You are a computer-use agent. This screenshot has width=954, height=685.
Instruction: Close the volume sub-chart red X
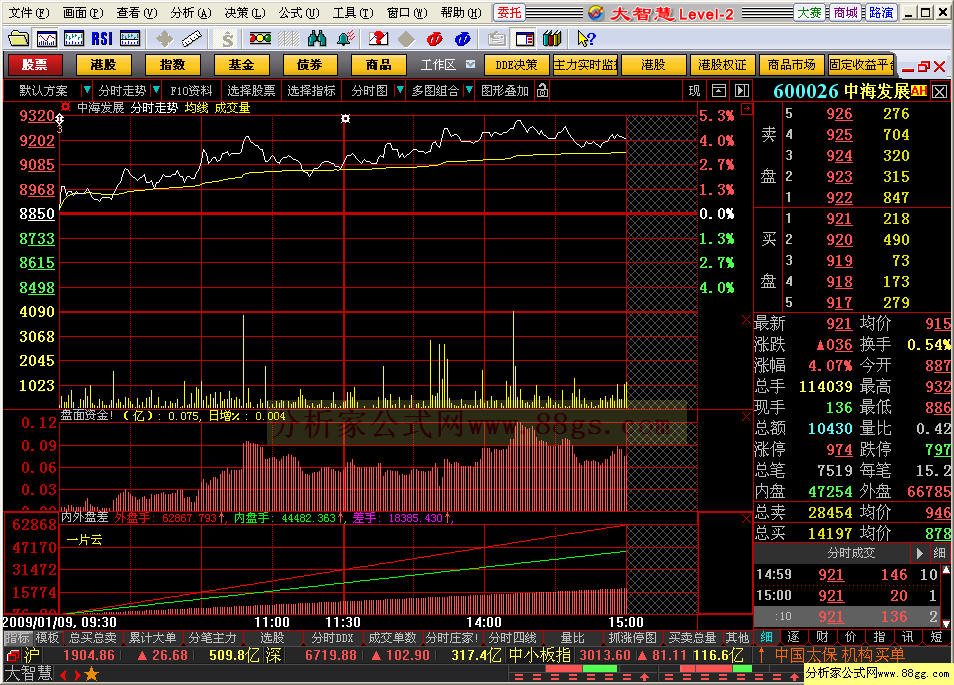click(747, 319)
